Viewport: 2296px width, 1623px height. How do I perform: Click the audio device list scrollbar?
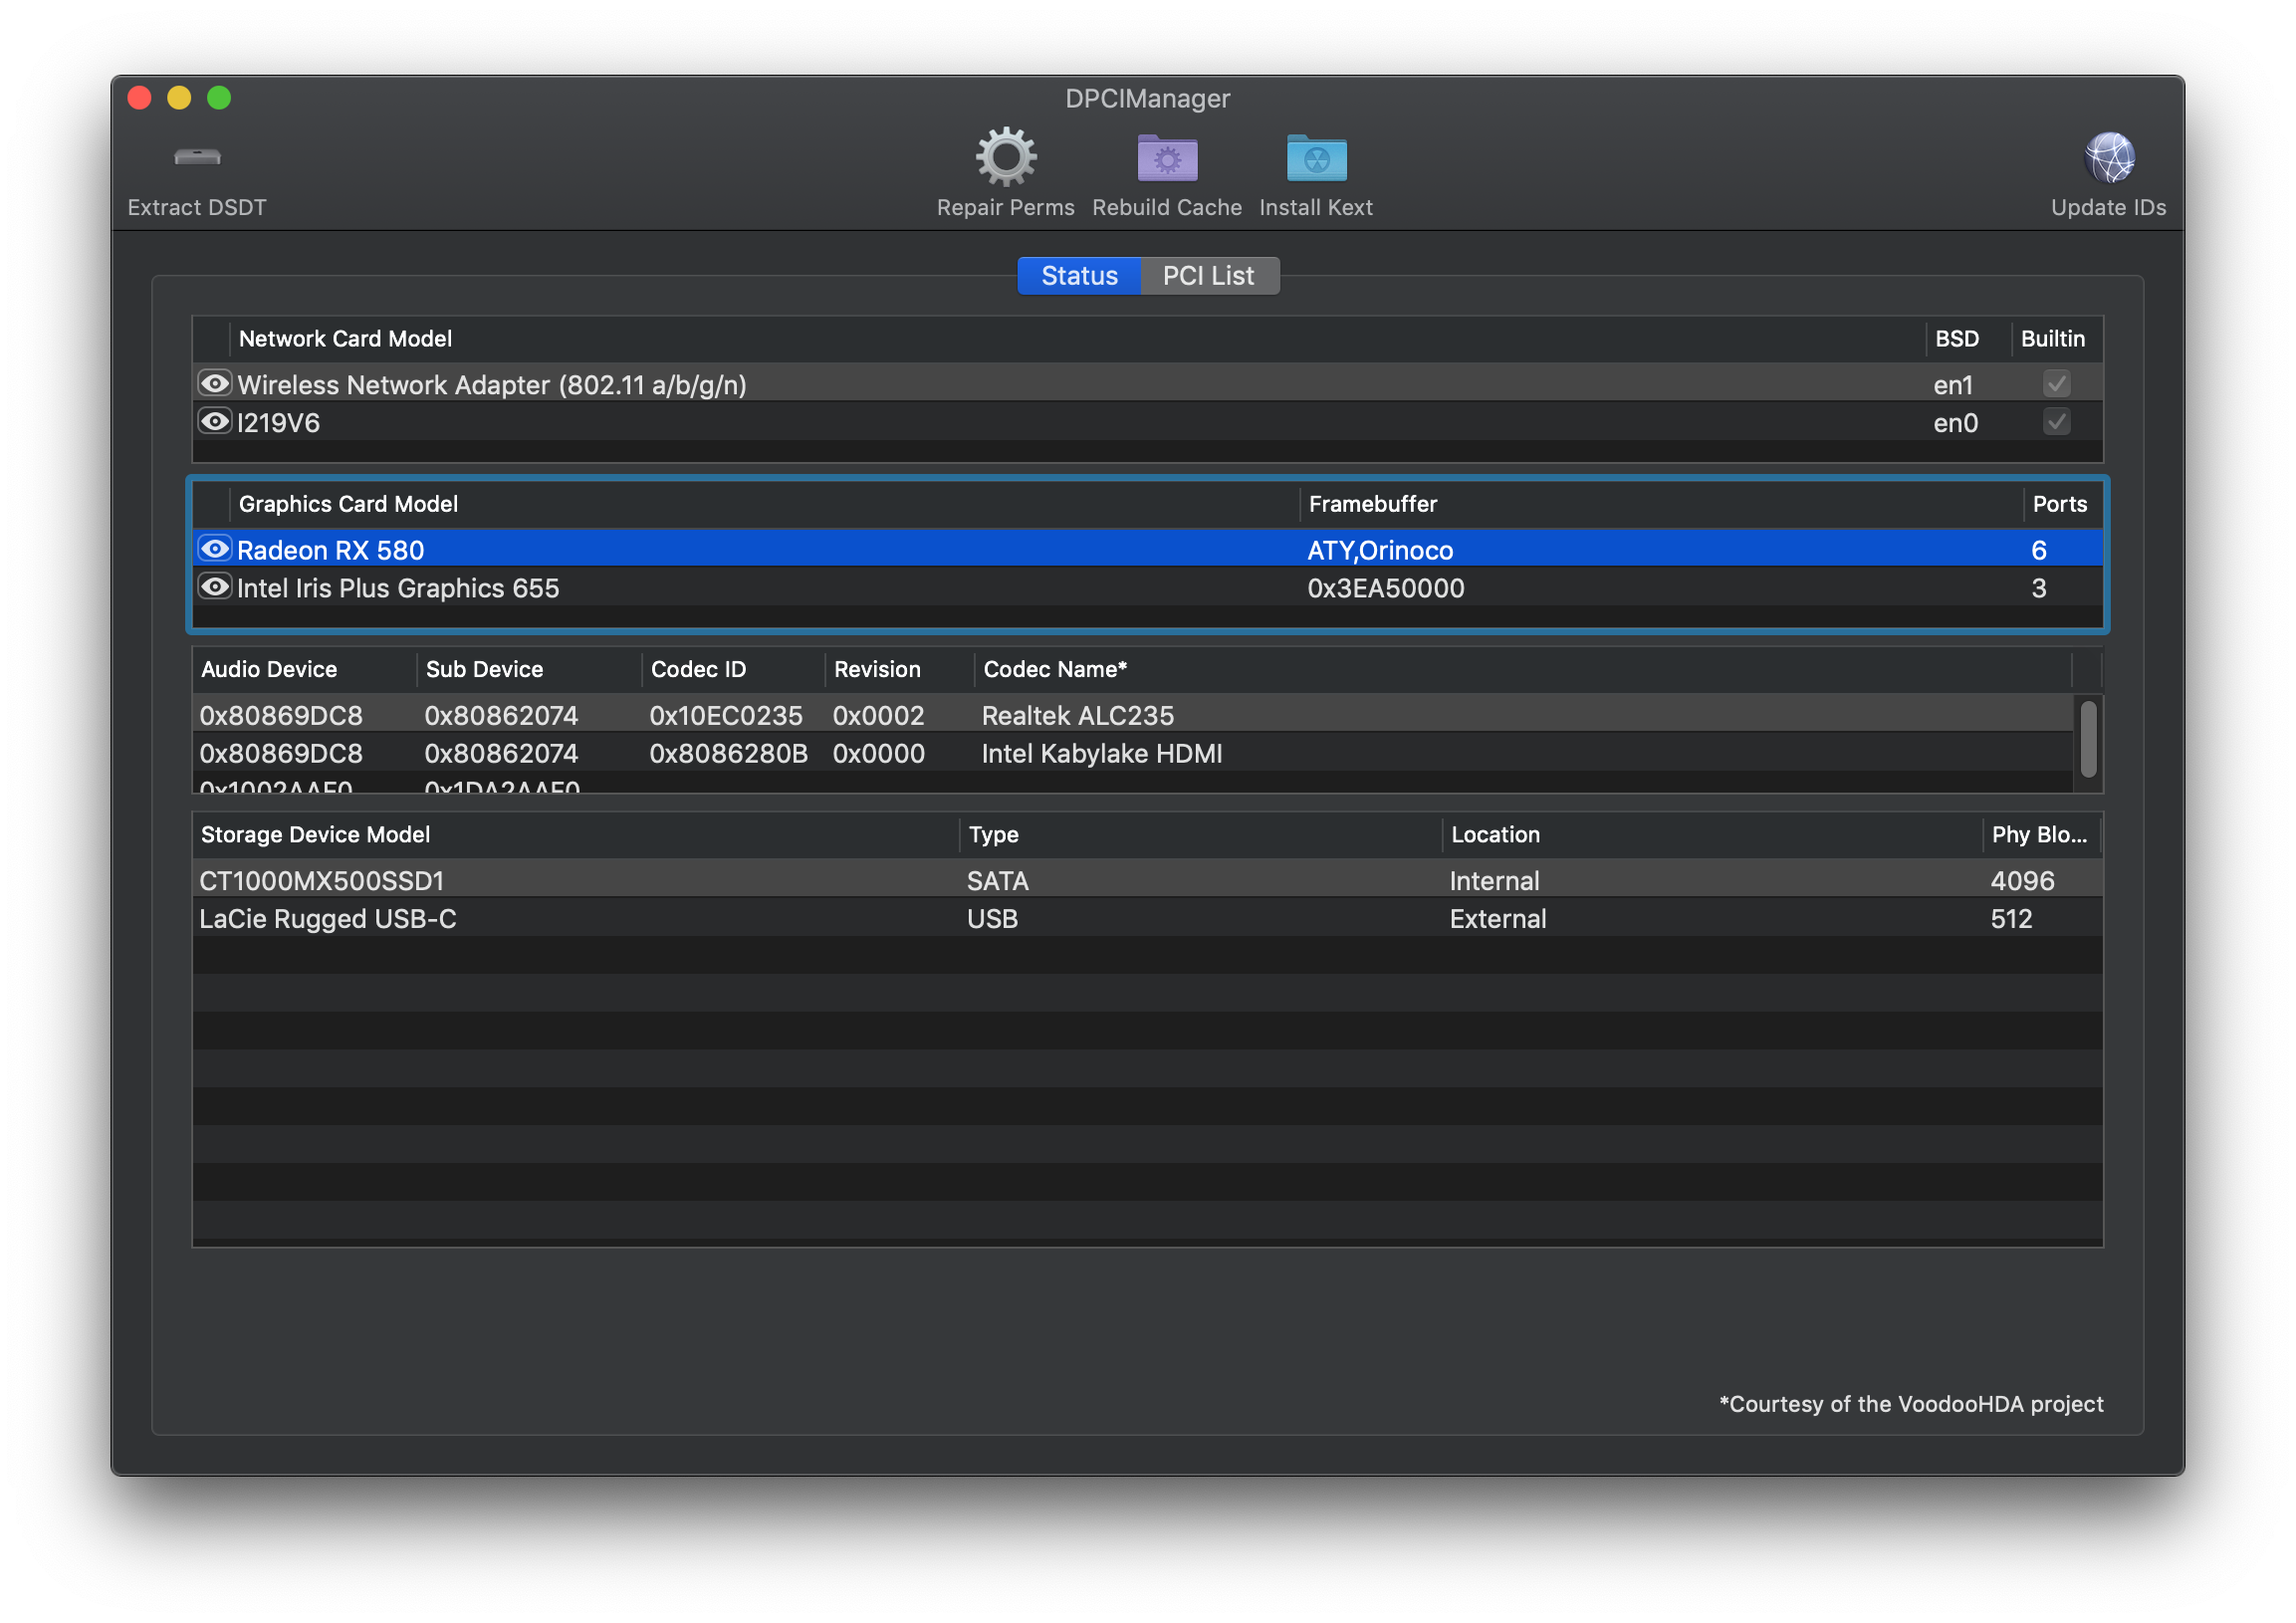tap(2087, 739)
